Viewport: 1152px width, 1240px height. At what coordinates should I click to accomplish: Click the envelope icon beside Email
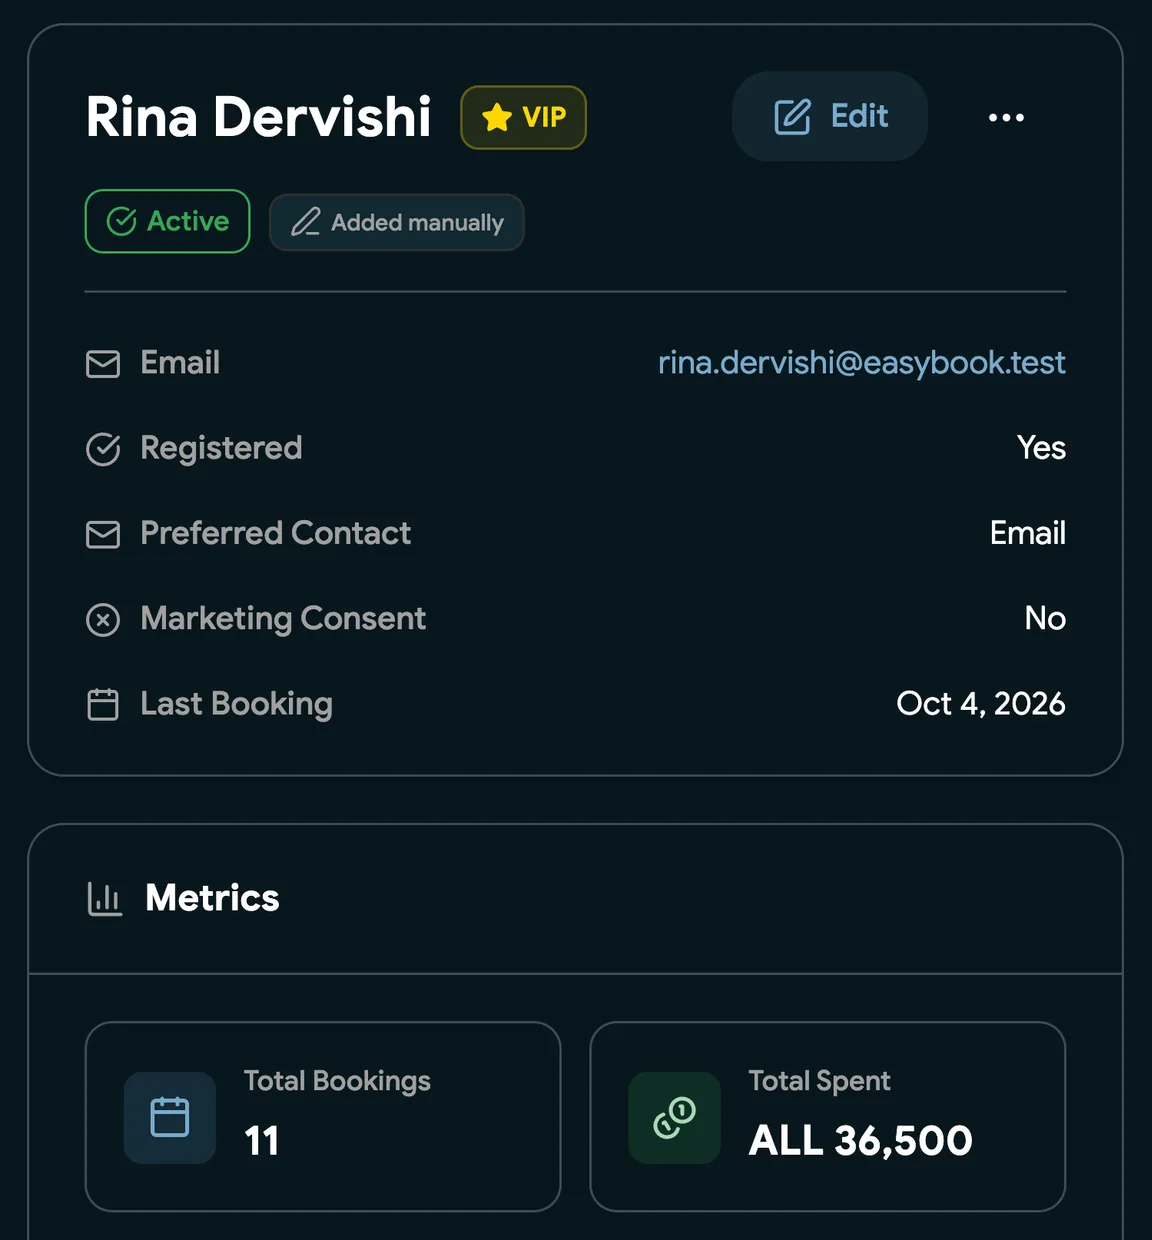(103, 363)
